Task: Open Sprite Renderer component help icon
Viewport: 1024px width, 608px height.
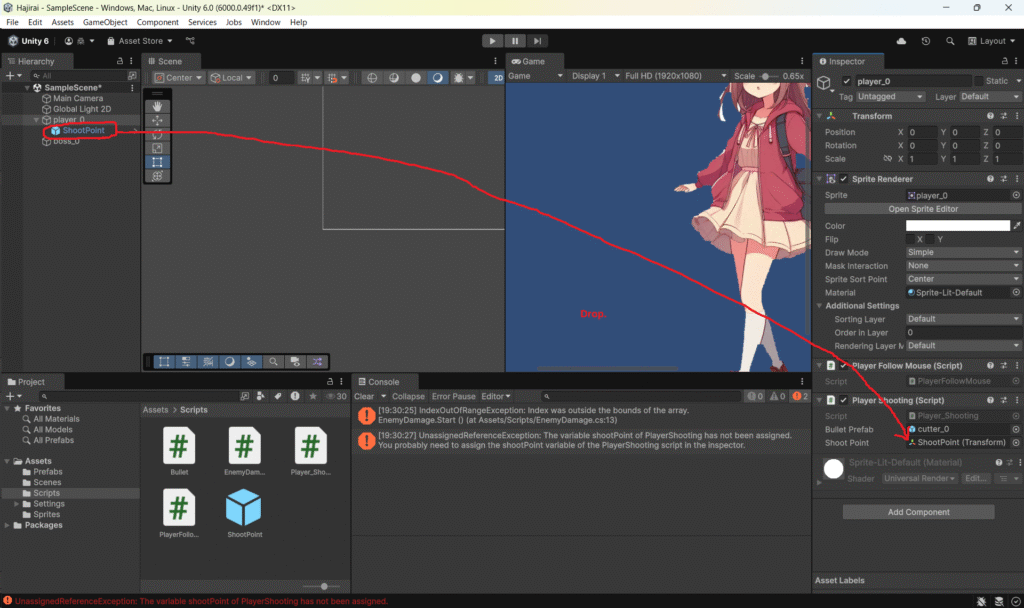Action: [x=990, y=178]
